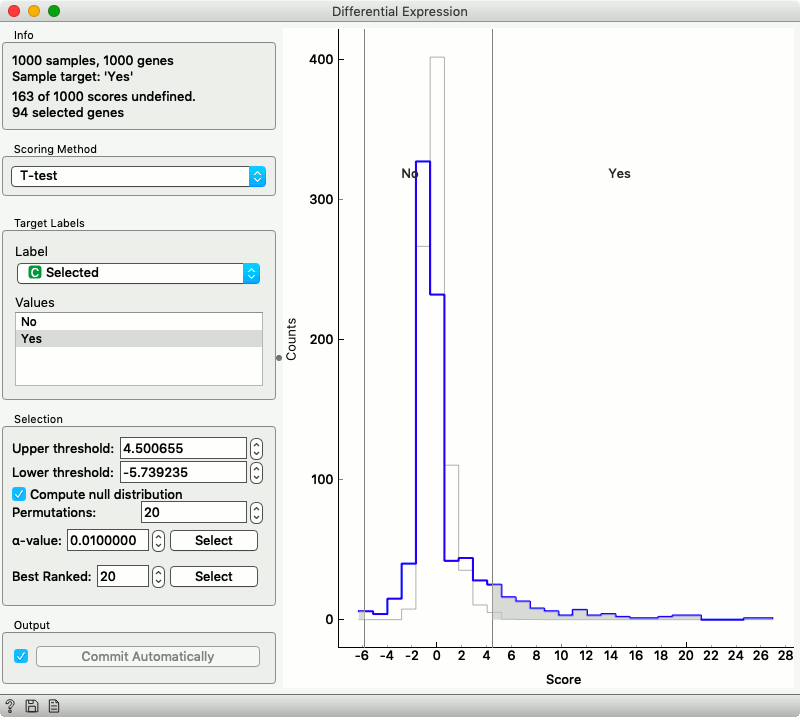Click the 'Yes' label in the plot
800x717 pixels.
[619, 174]
